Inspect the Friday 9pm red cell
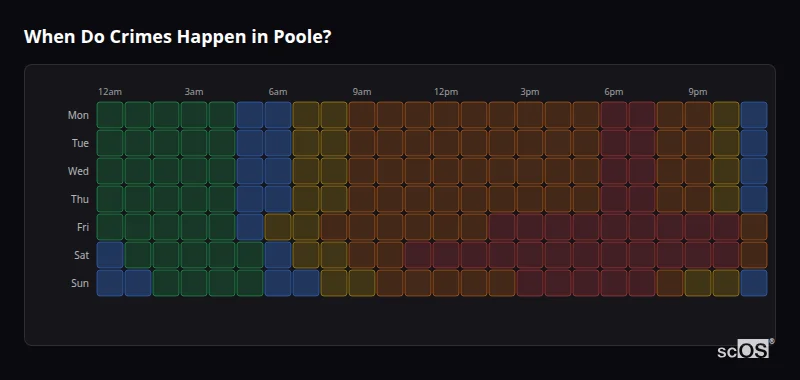 (x=697, y=227)
